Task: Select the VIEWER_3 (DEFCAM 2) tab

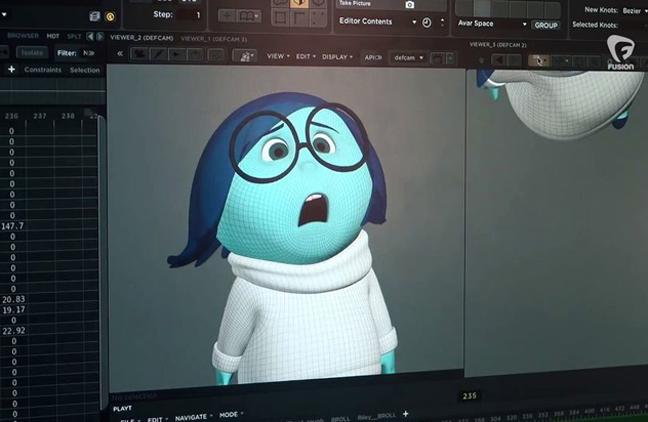Action: coord(498,45)
